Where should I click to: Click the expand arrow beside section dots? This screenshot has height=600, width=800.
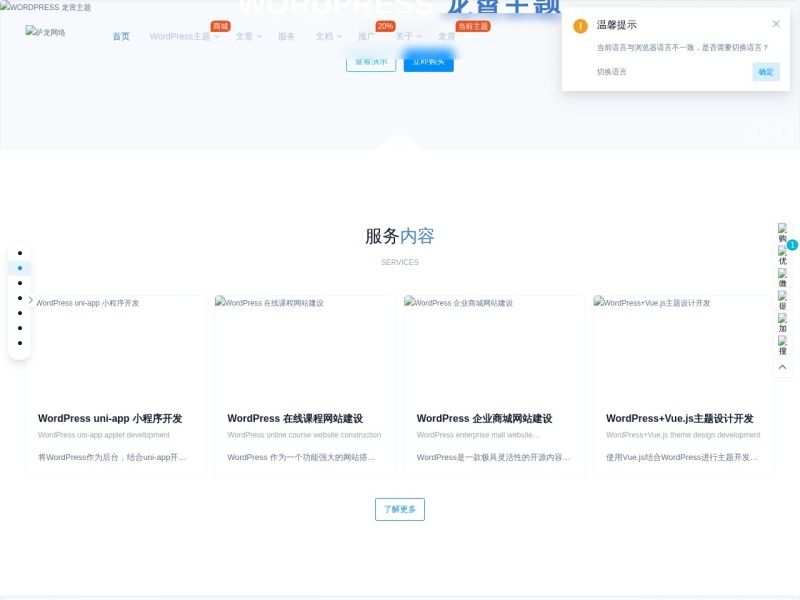click(31, 300)
